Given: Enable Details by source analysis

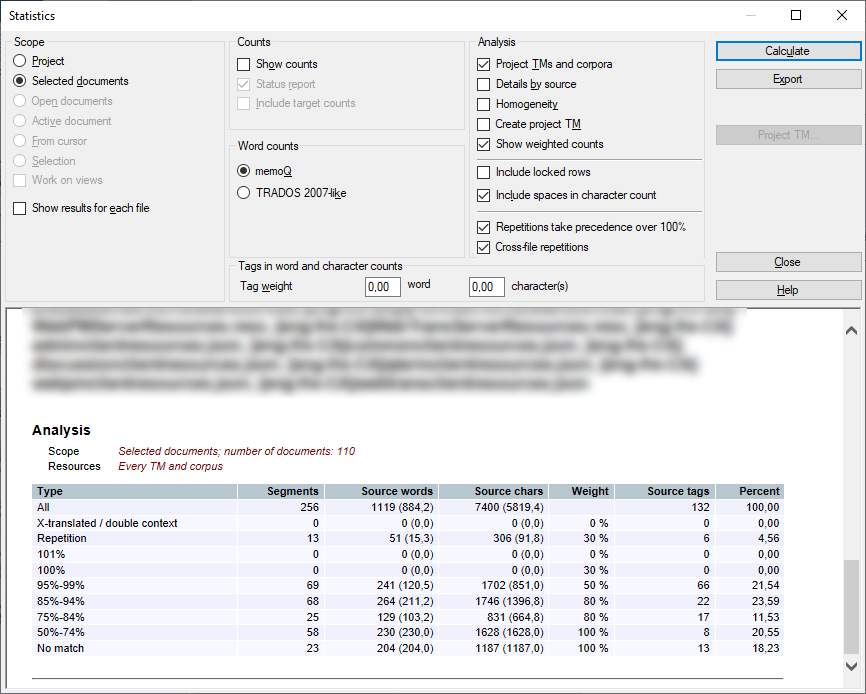Looking at the screenshot, I should 484,83.
